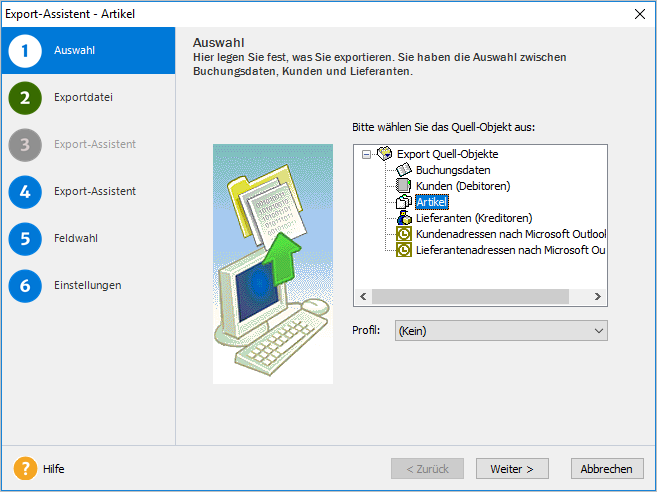Click the Abbrechen button
This screenshot has width=657, height=492.
[607, 469]
